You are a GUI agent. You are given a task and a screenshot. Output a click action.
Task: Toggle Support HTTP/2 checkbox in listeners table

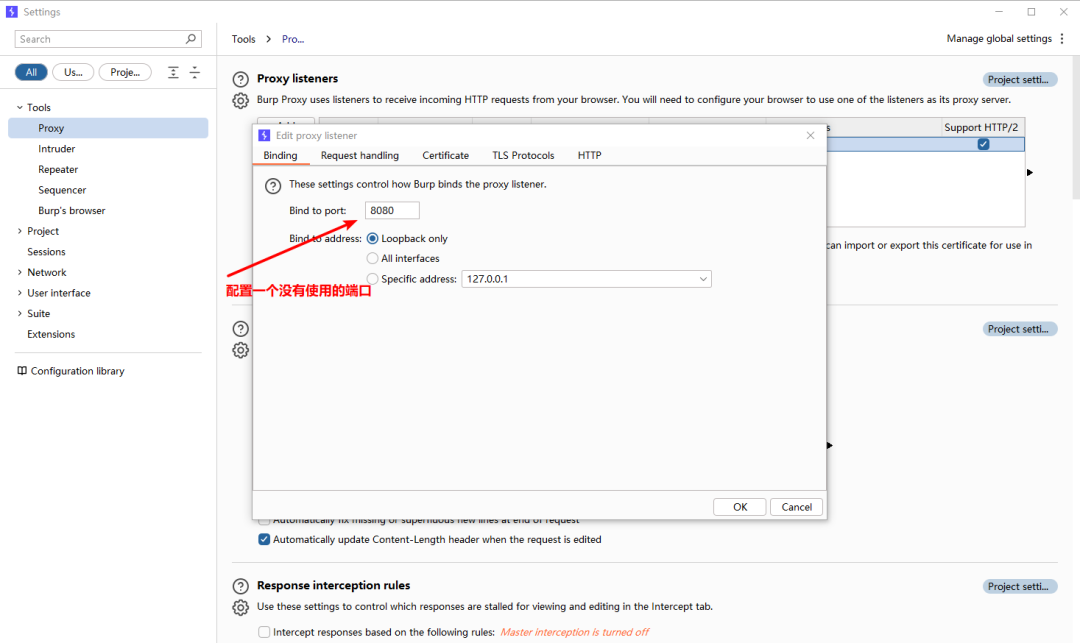pyautogui.click(x=984, y=144)
